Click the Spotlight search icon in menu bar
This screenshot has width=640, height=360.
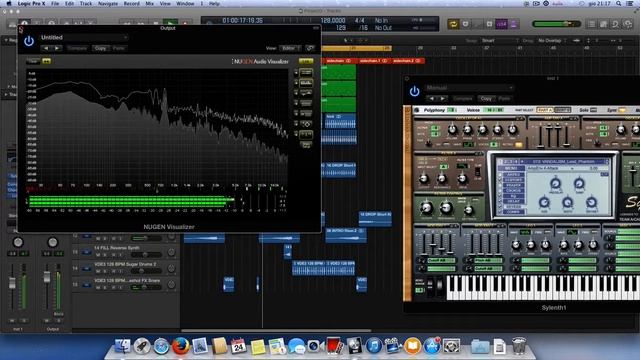tap(619, 3)
